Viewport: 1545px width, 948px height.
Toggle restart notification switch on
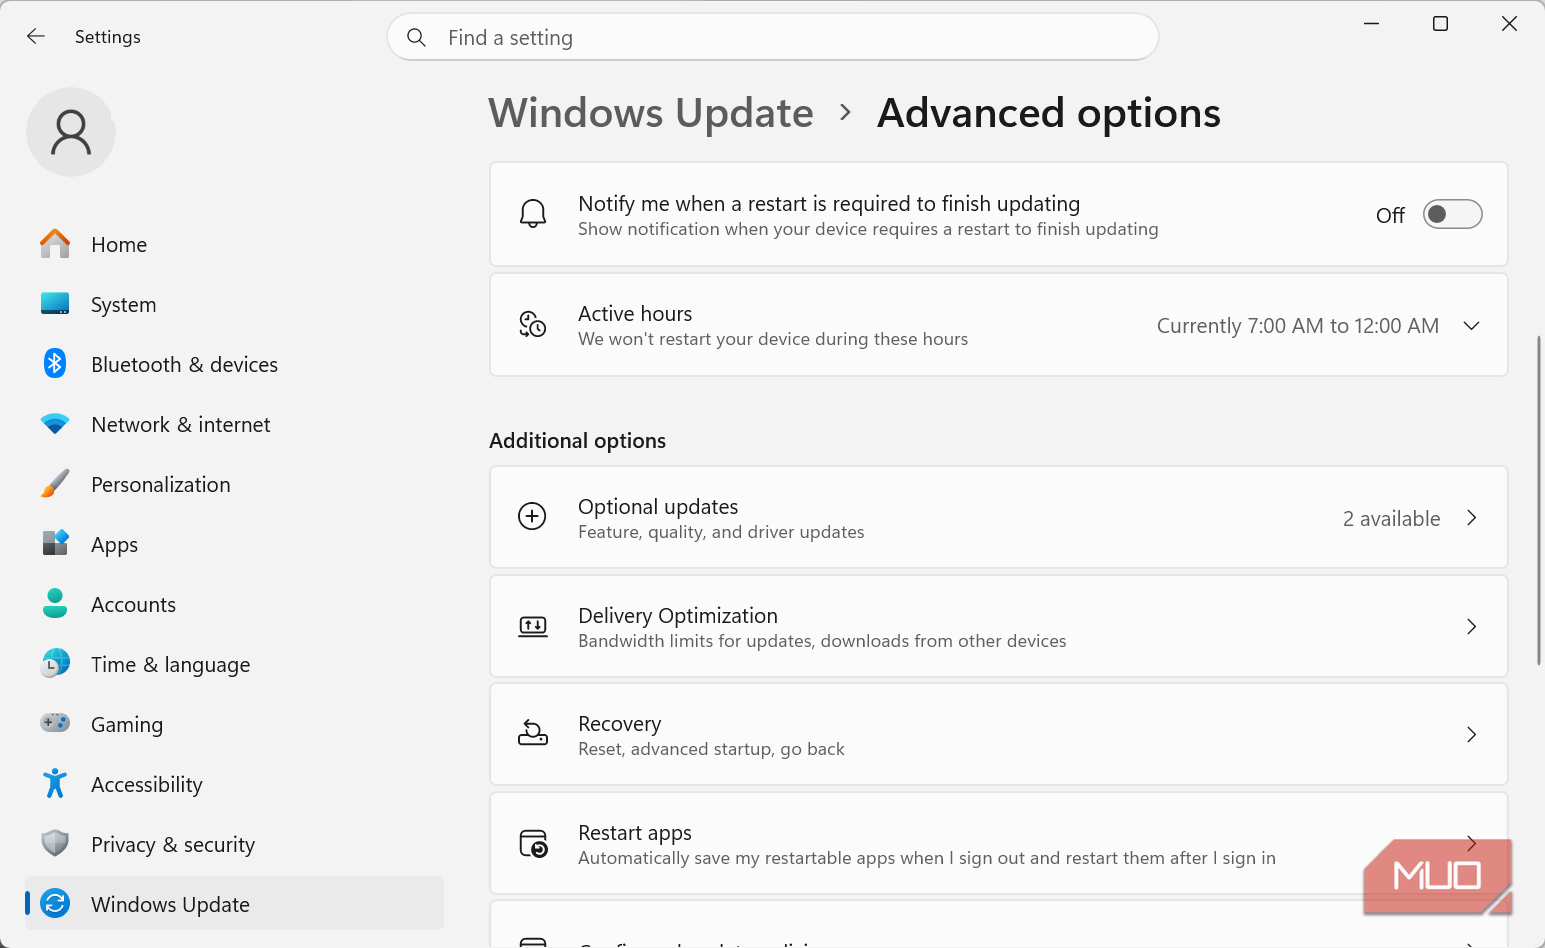(x=1452, y=214)
